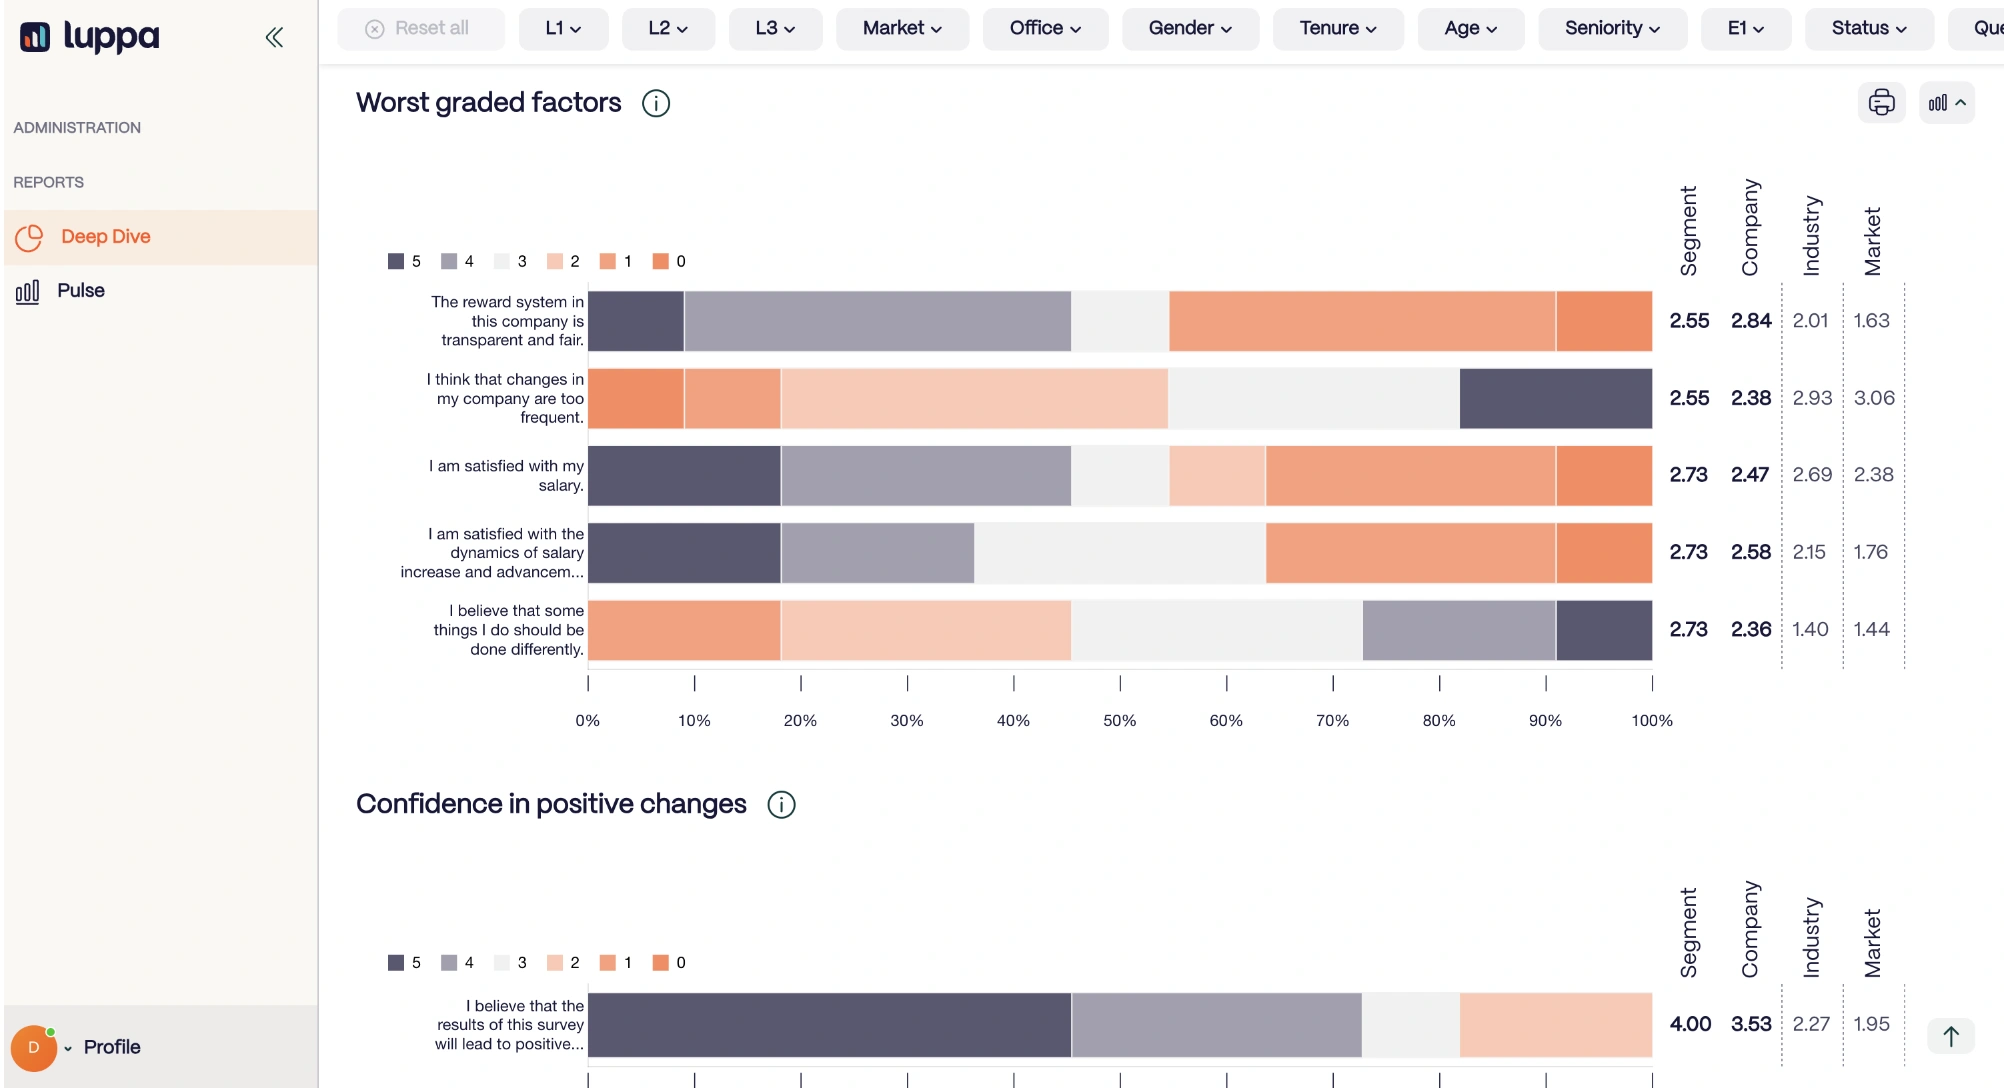Open the Seniority filter dropdown
Screen dimensions: 2004x1092
pyautogui.click(x=1612, y=28)
